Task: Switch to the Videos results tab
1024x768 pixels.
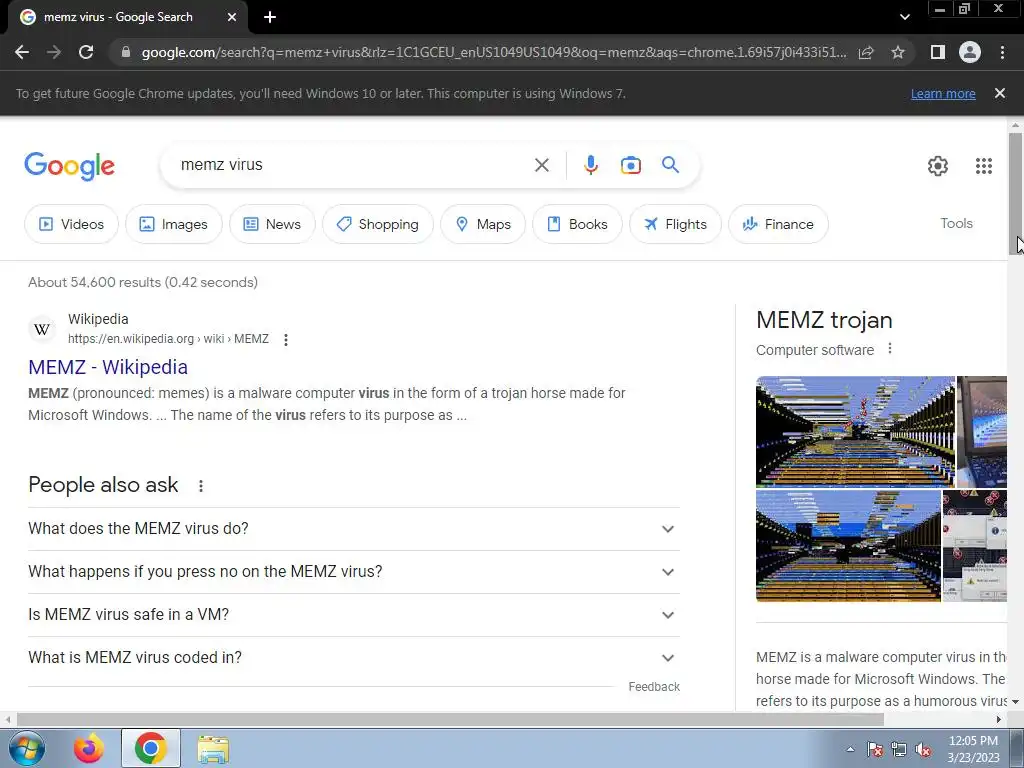Action: coord(71,224)
